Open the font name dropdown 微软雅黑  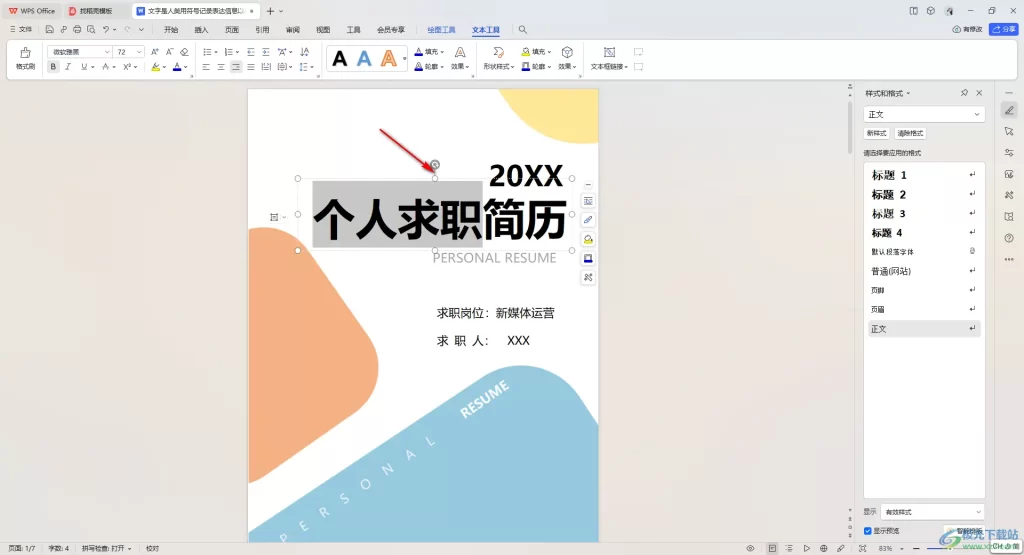(x=79, y=52)
